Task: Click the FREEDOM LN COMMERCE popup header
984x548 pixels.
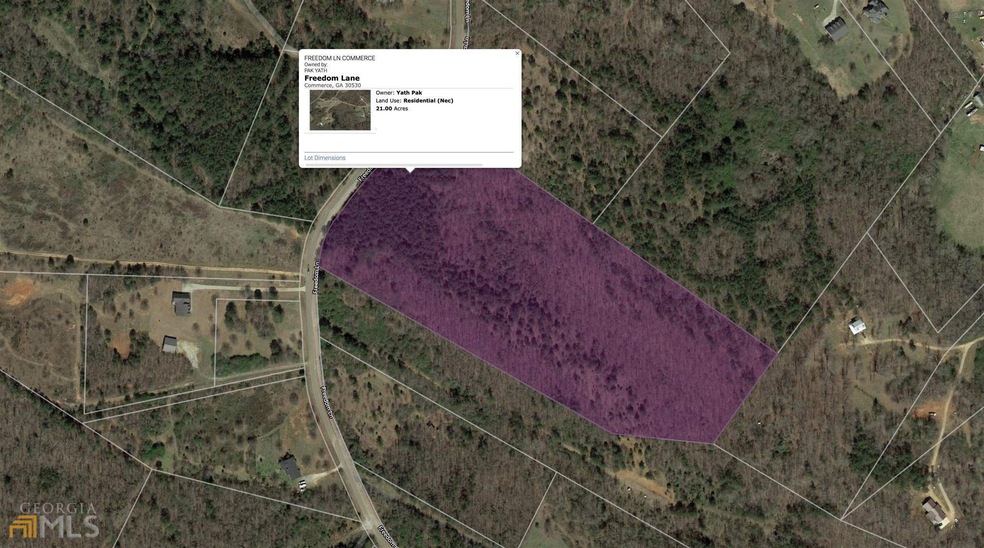Action: click(340, 58)
